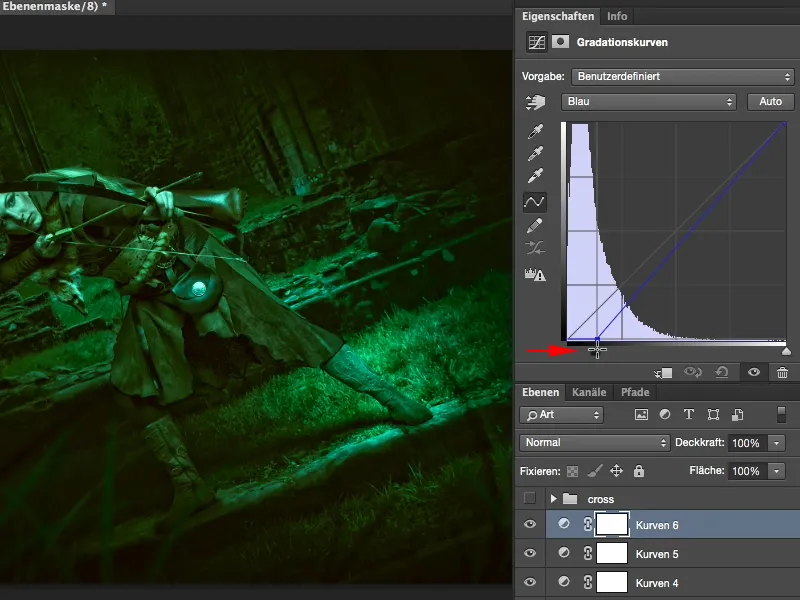The width and height of the screenshot is (800, 600).
Task: Click the white point input slider triangle
Action: (786, 351)
